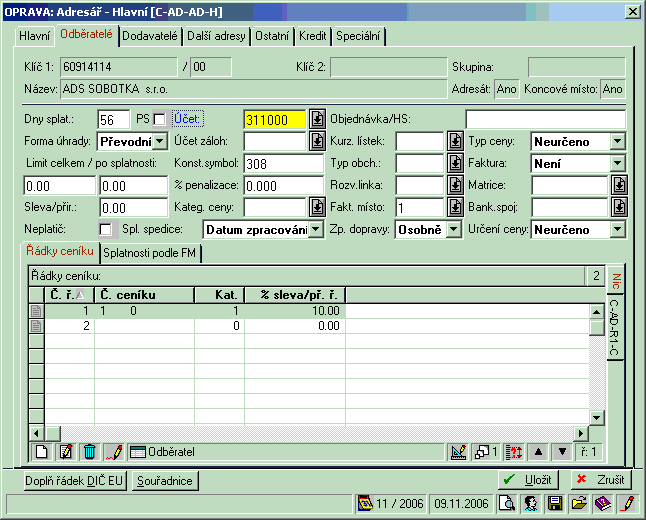Move row up with black triangle
Viewport: 646px width, 520px height.
point(538,452)
